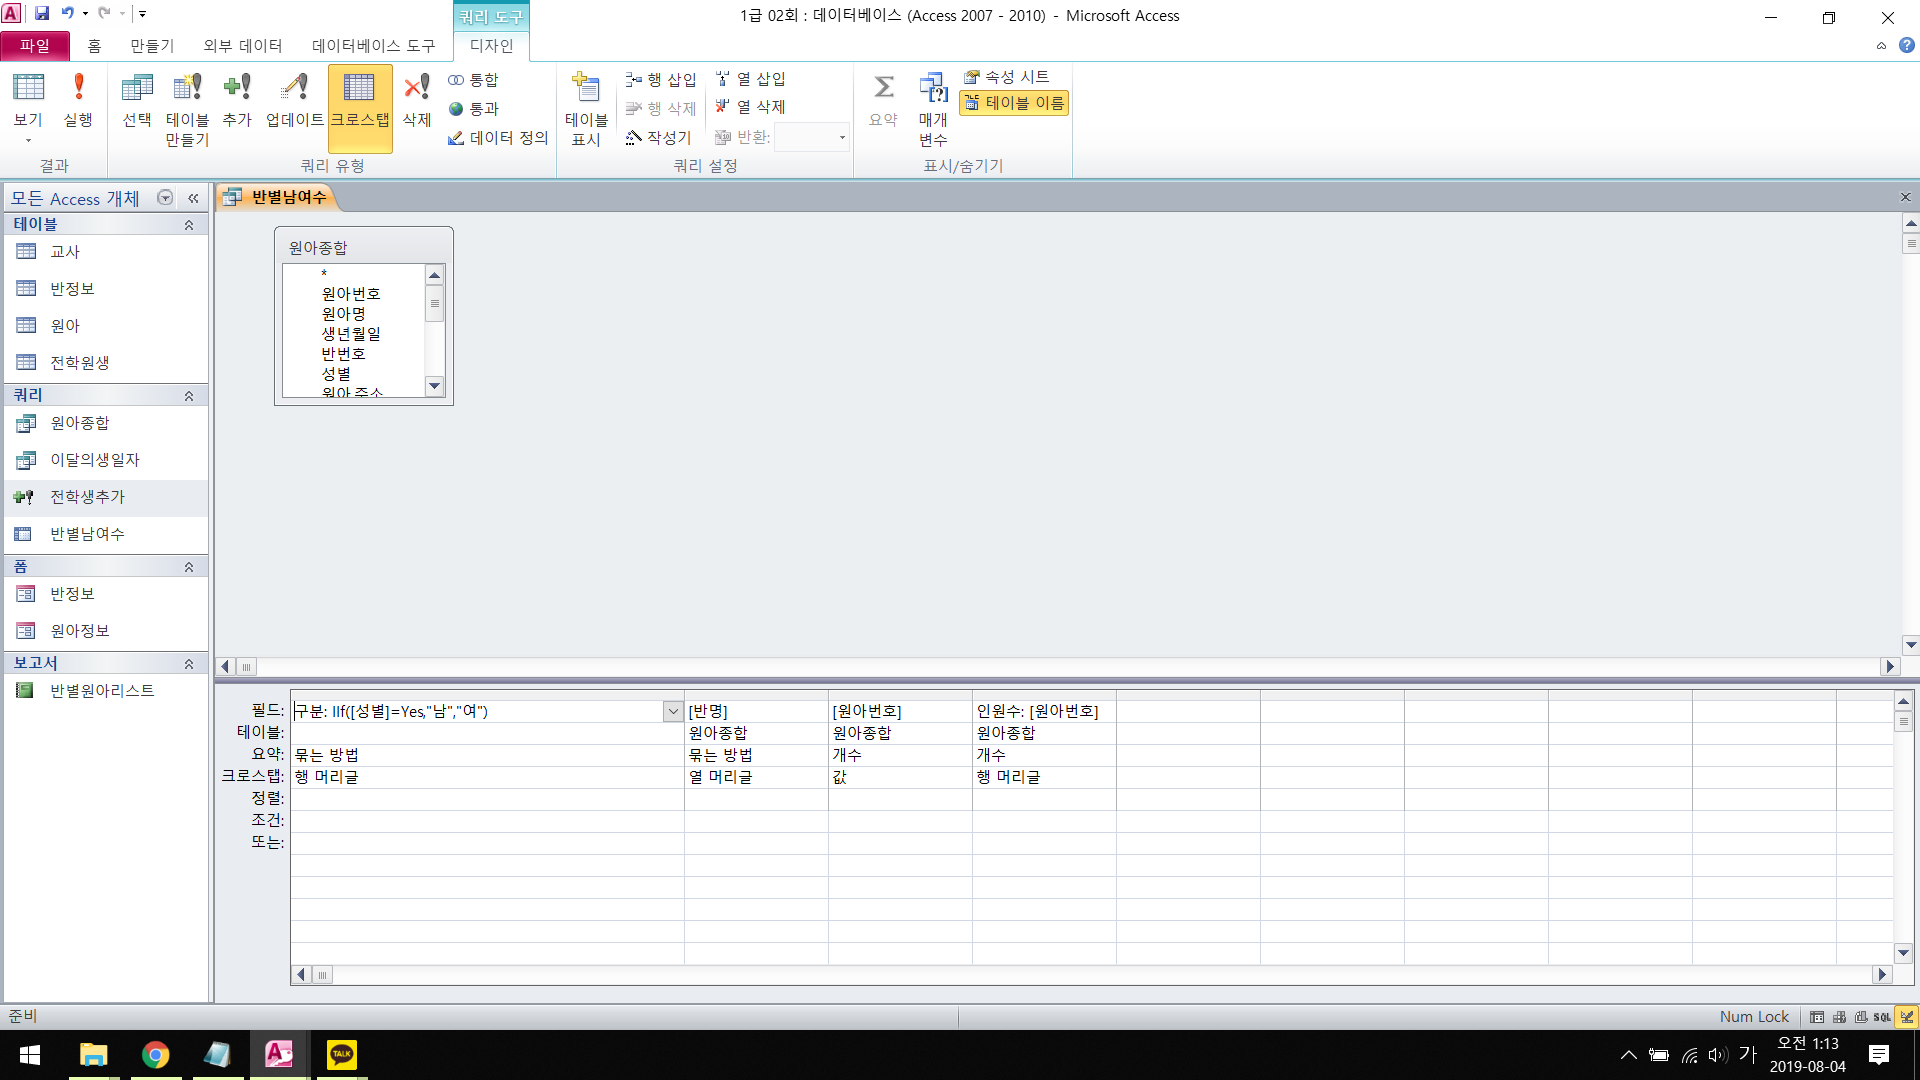
Task: Open Chrome from the Windows taskbar
Action: 156,1055
